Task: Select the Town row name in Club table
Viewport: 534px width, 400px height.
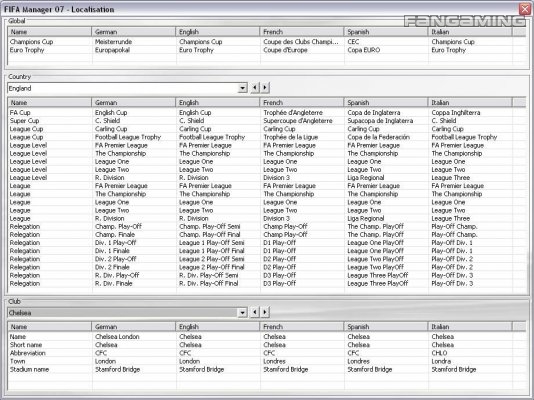Action: click(18, 361)
